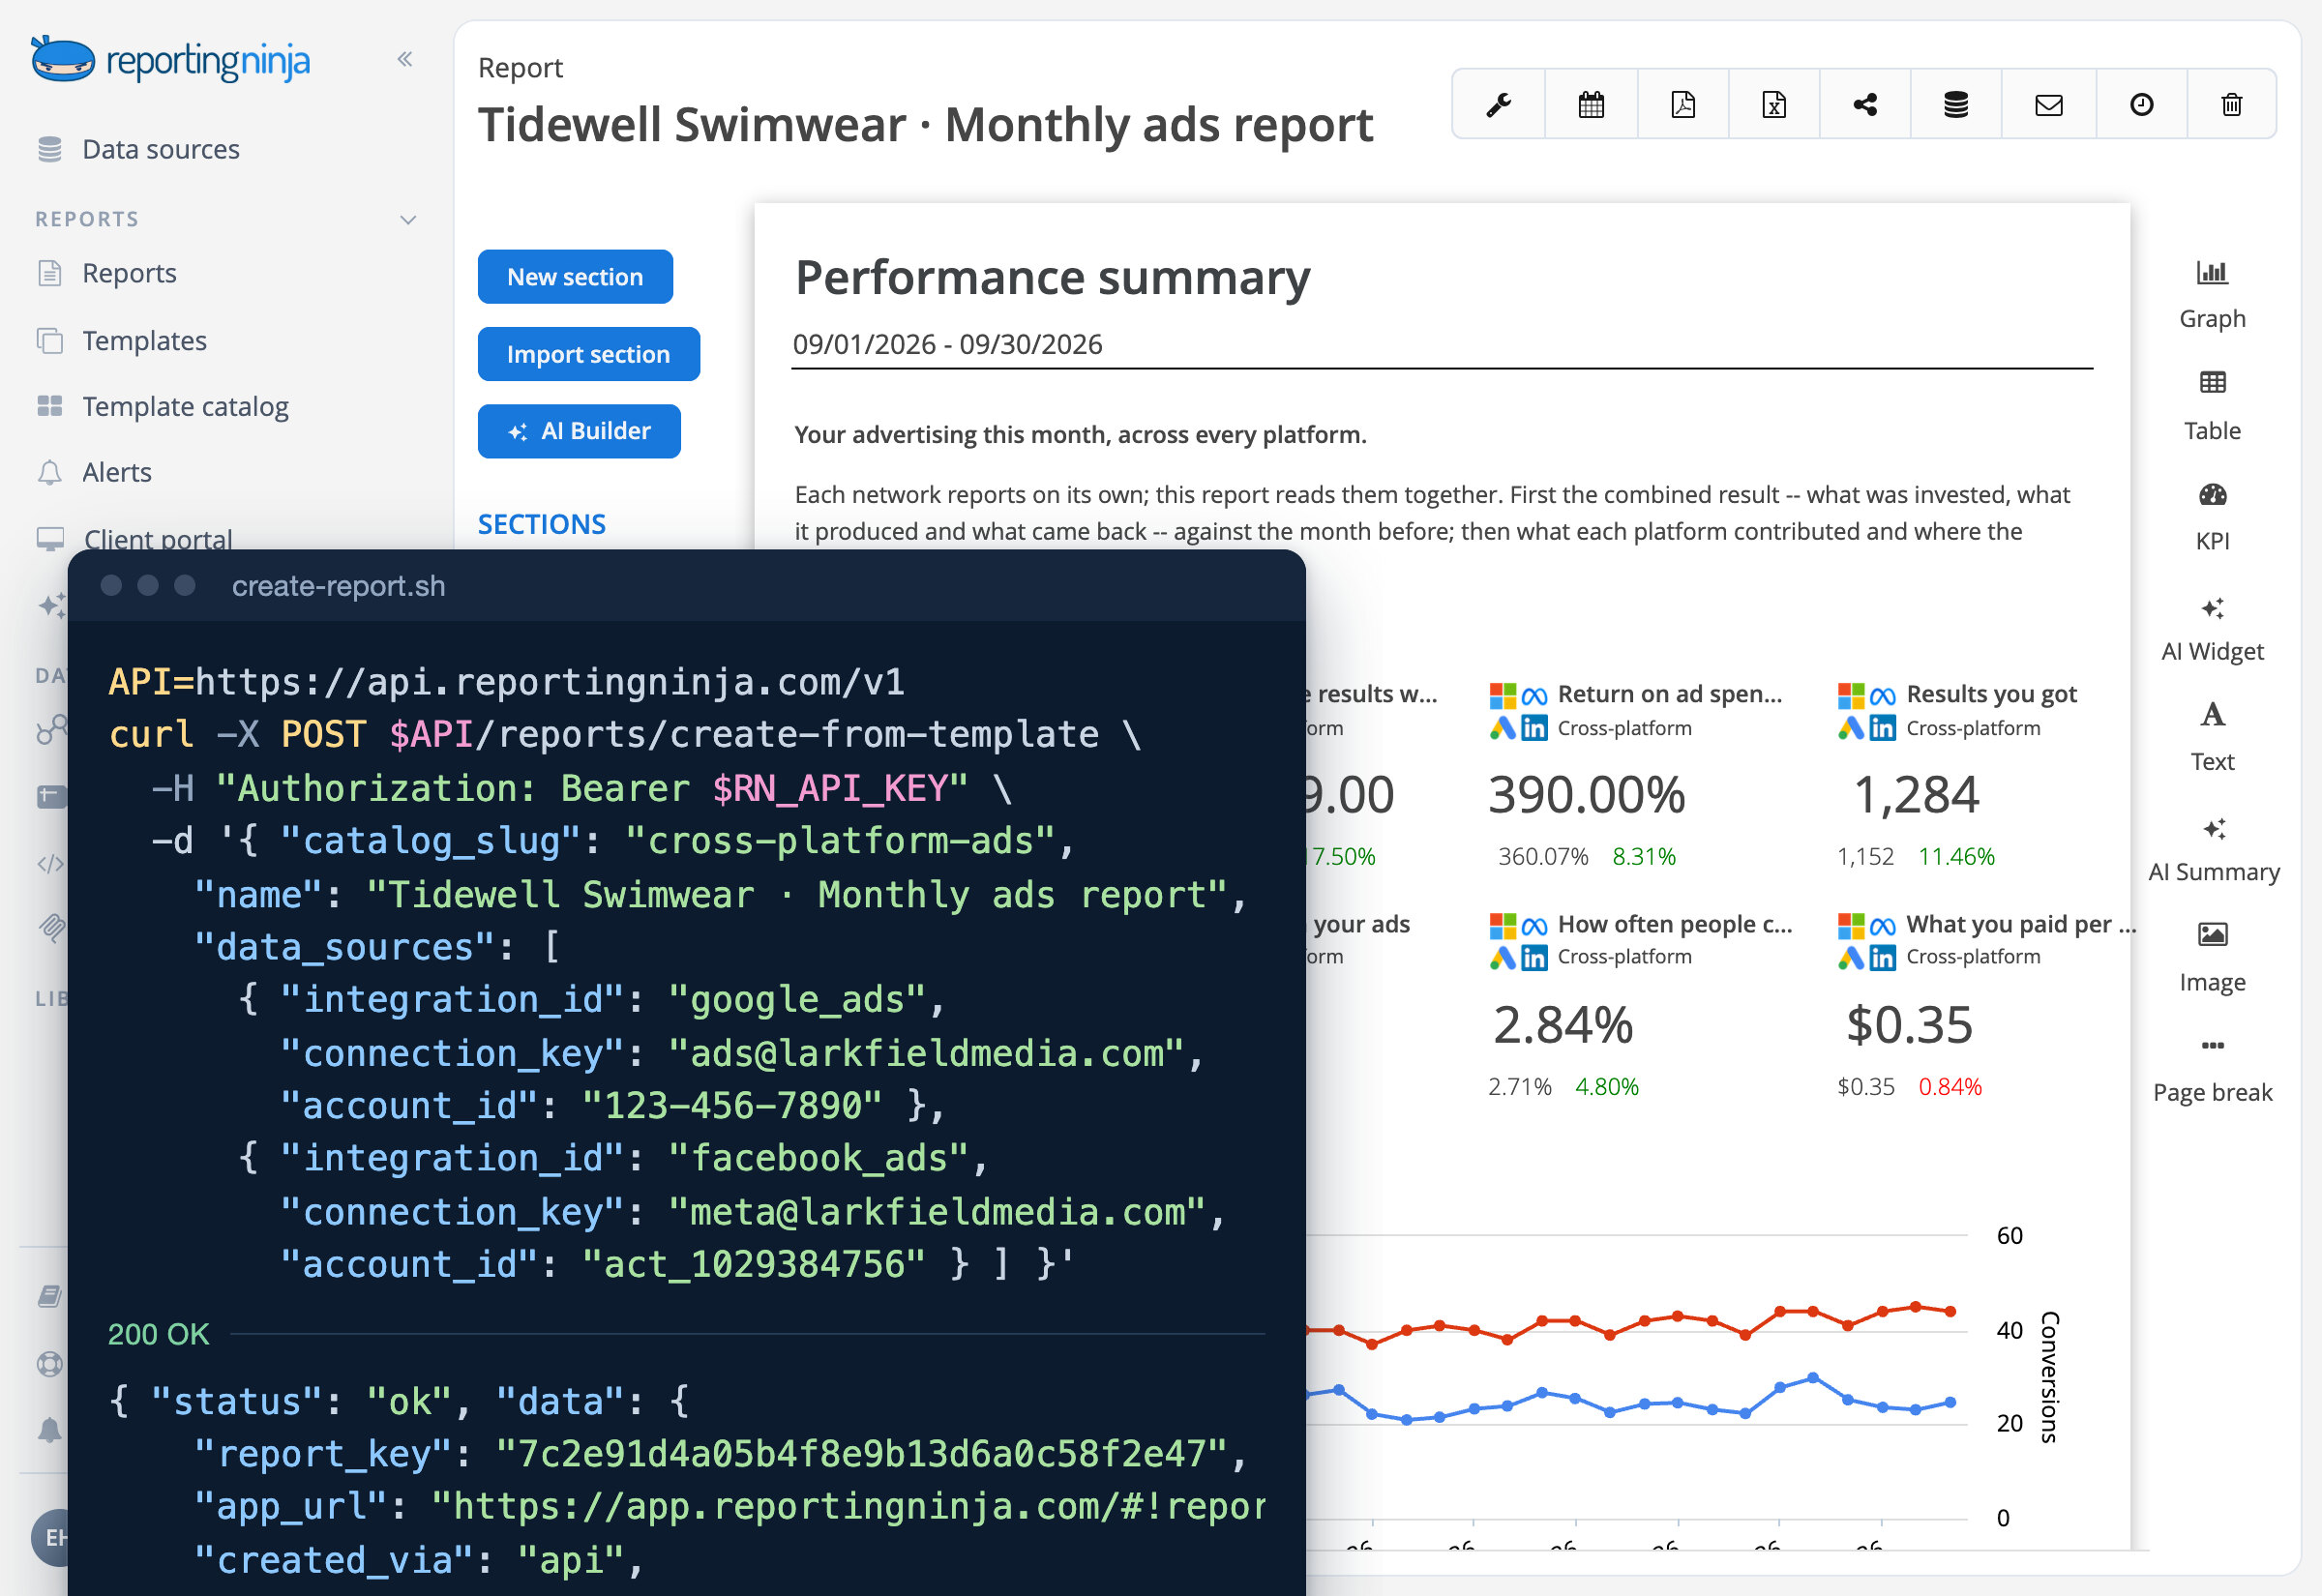
Task: Click the SECTIONS heading
Action: [541, 524]
